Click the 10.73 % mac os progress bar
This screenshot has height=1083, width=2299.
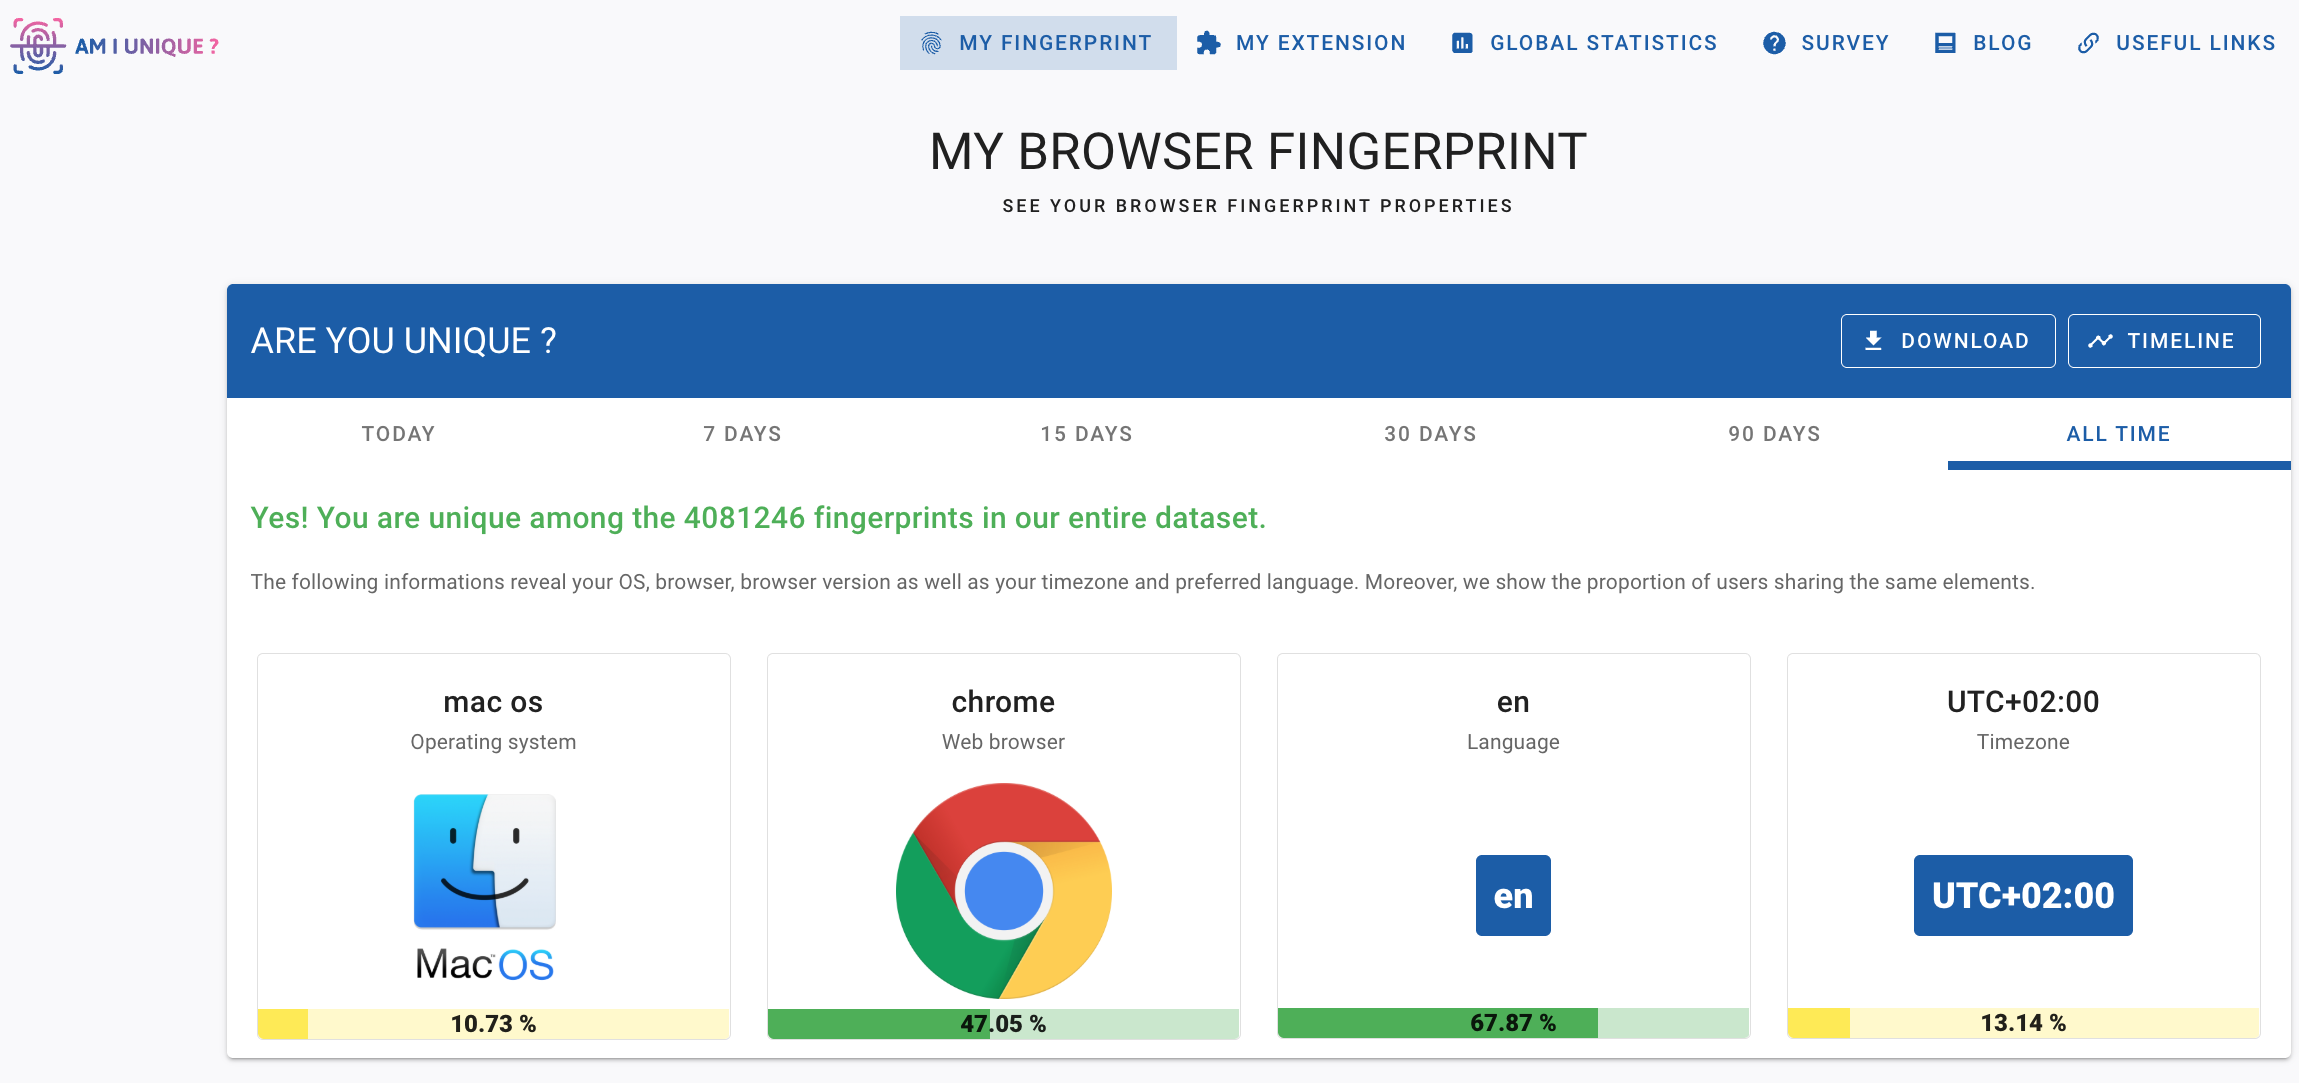click(494, 1024)
